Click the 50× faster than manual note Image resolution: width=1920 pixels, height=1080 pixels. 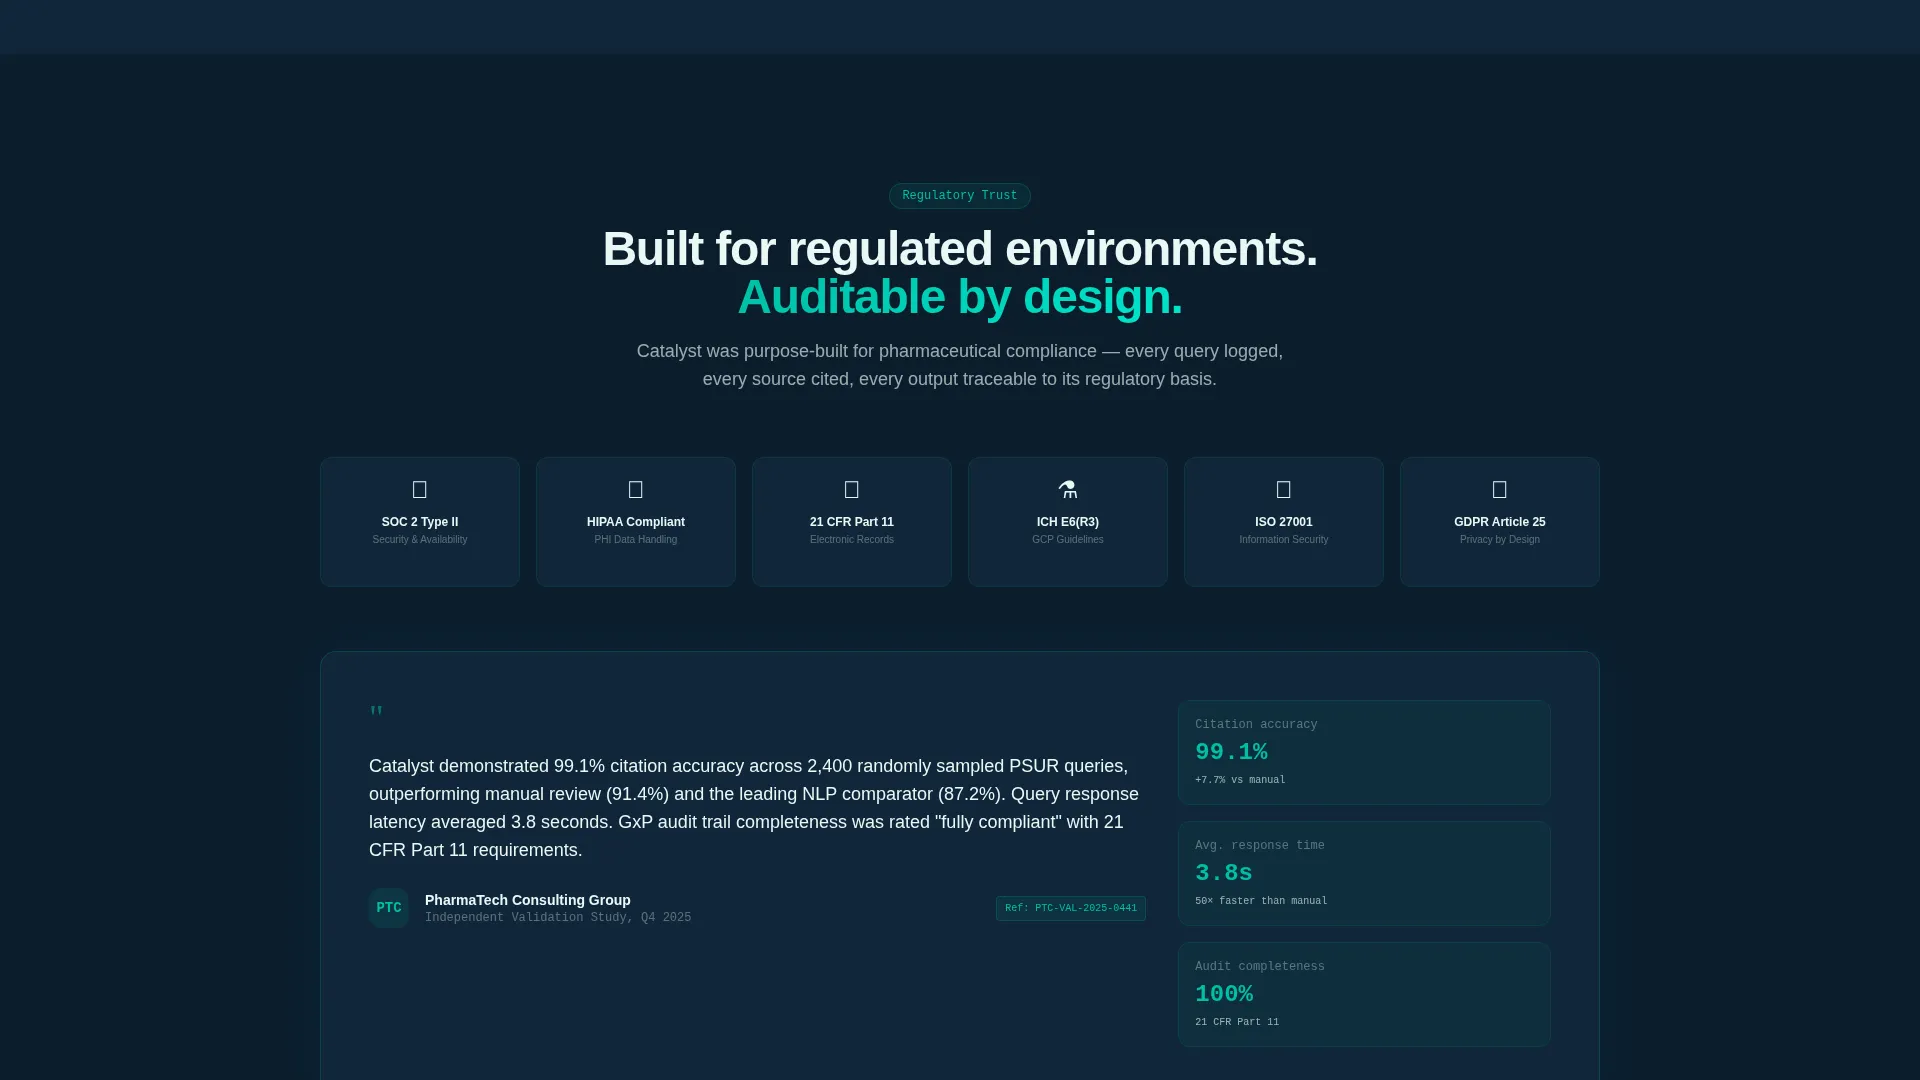click(x=1261, y=901)
